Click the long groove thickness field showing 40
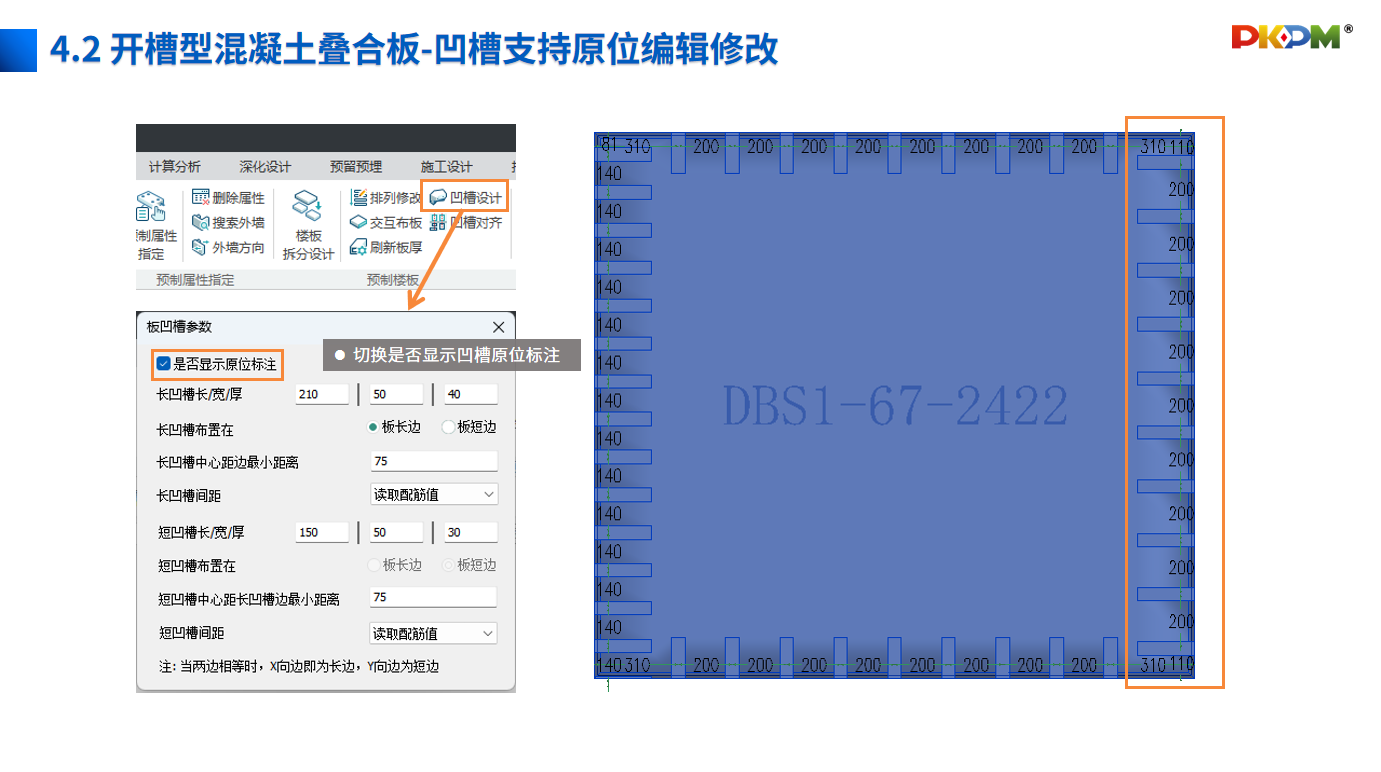The height and width of the screenshot is (772, 1381). point(471,394)
